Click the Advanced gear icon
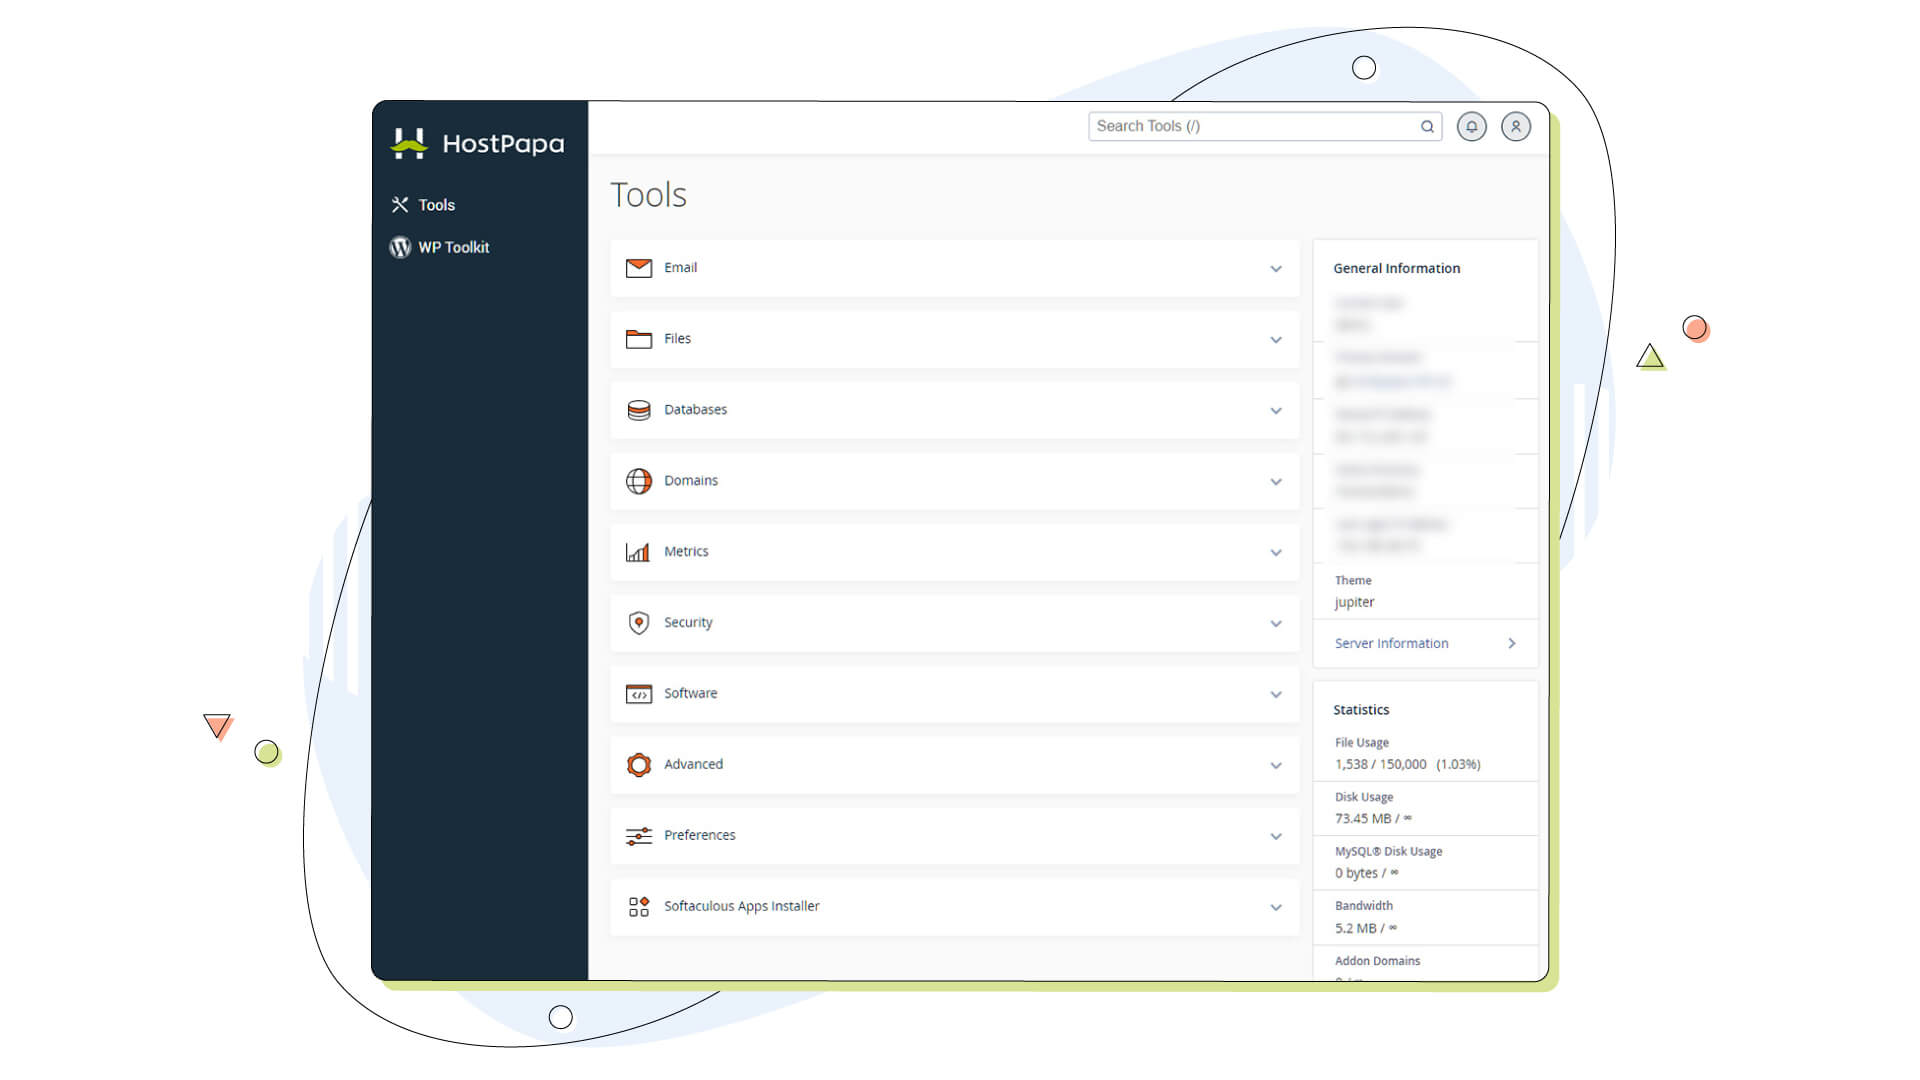This screenshot has height=1080, width=1920. pos(638,765)
